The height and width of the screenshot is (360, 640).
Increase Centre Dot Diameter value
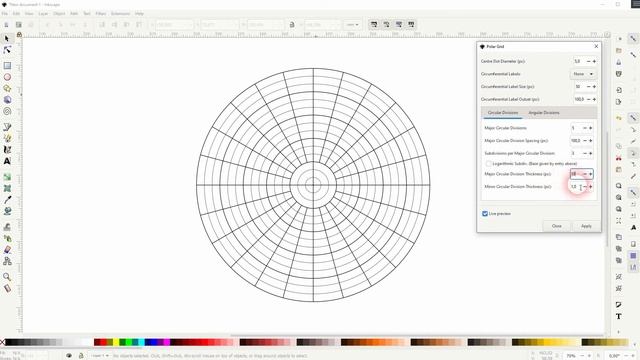(594, 61)
